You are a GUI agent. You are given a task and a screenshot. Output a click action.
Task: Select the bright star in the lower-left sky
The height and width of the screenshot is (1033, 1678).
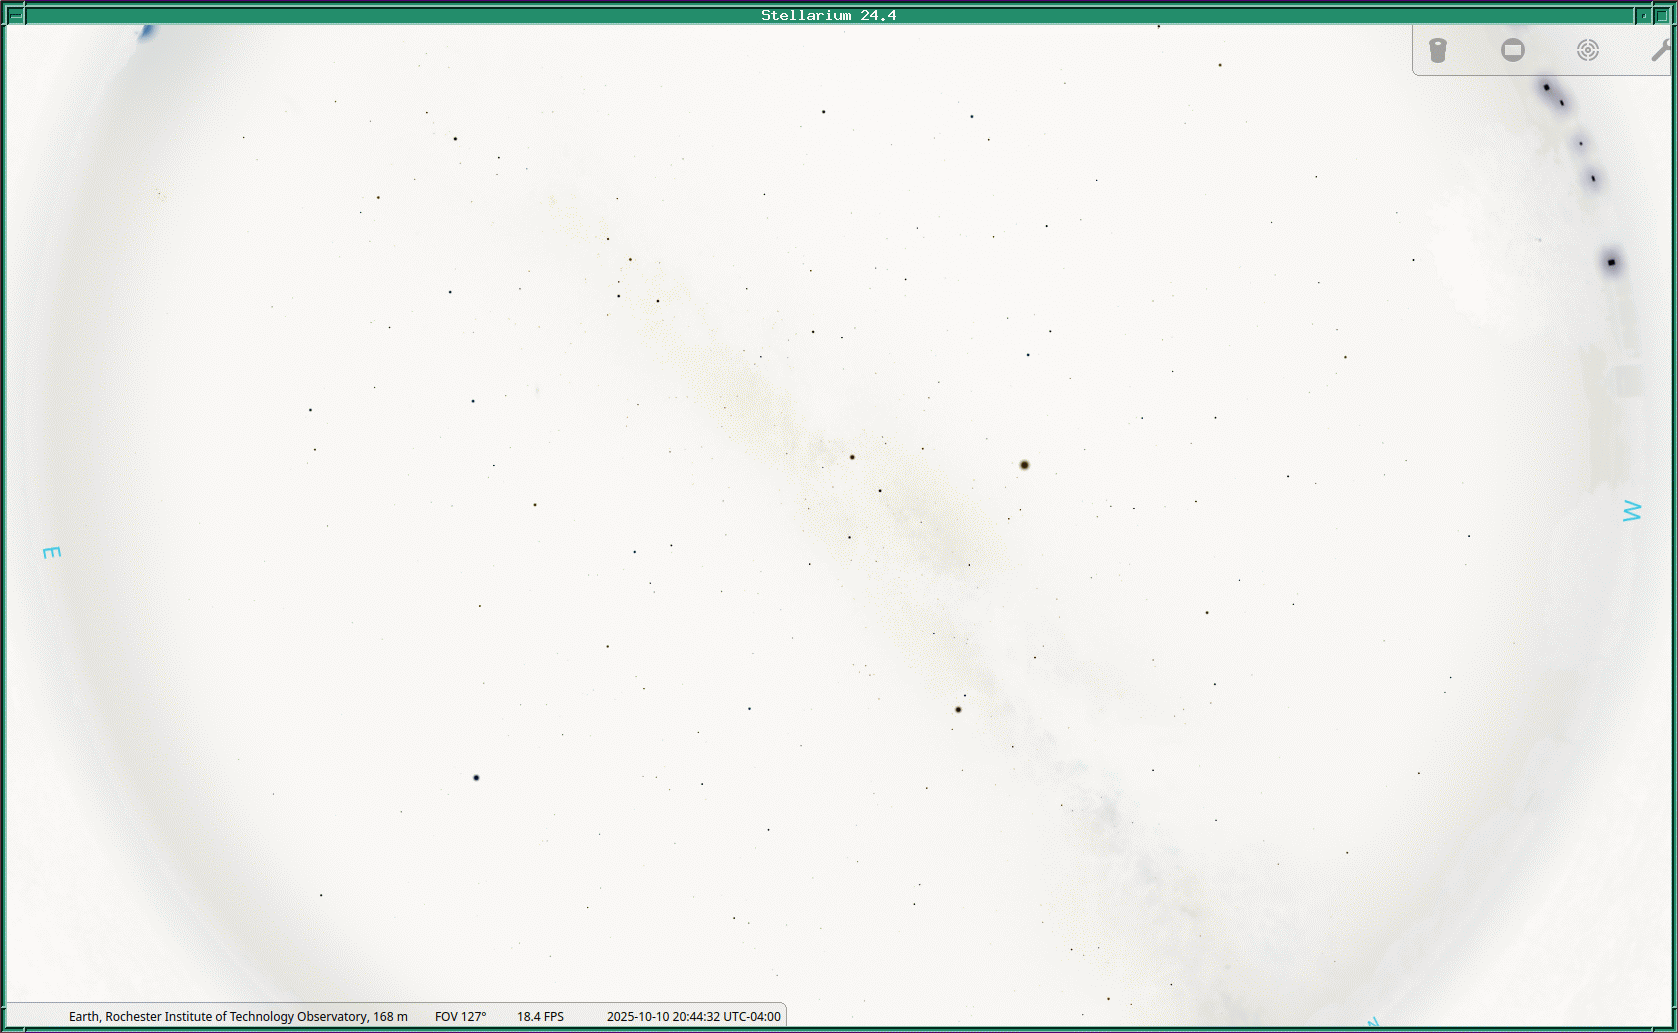click(476, 777)
